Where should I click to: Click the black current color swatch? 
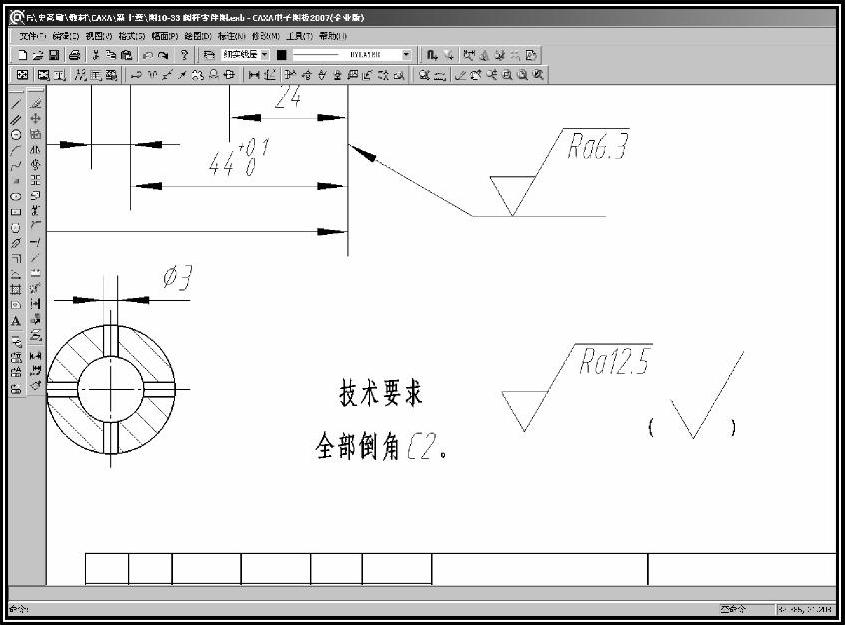click(x=281, y=55)
